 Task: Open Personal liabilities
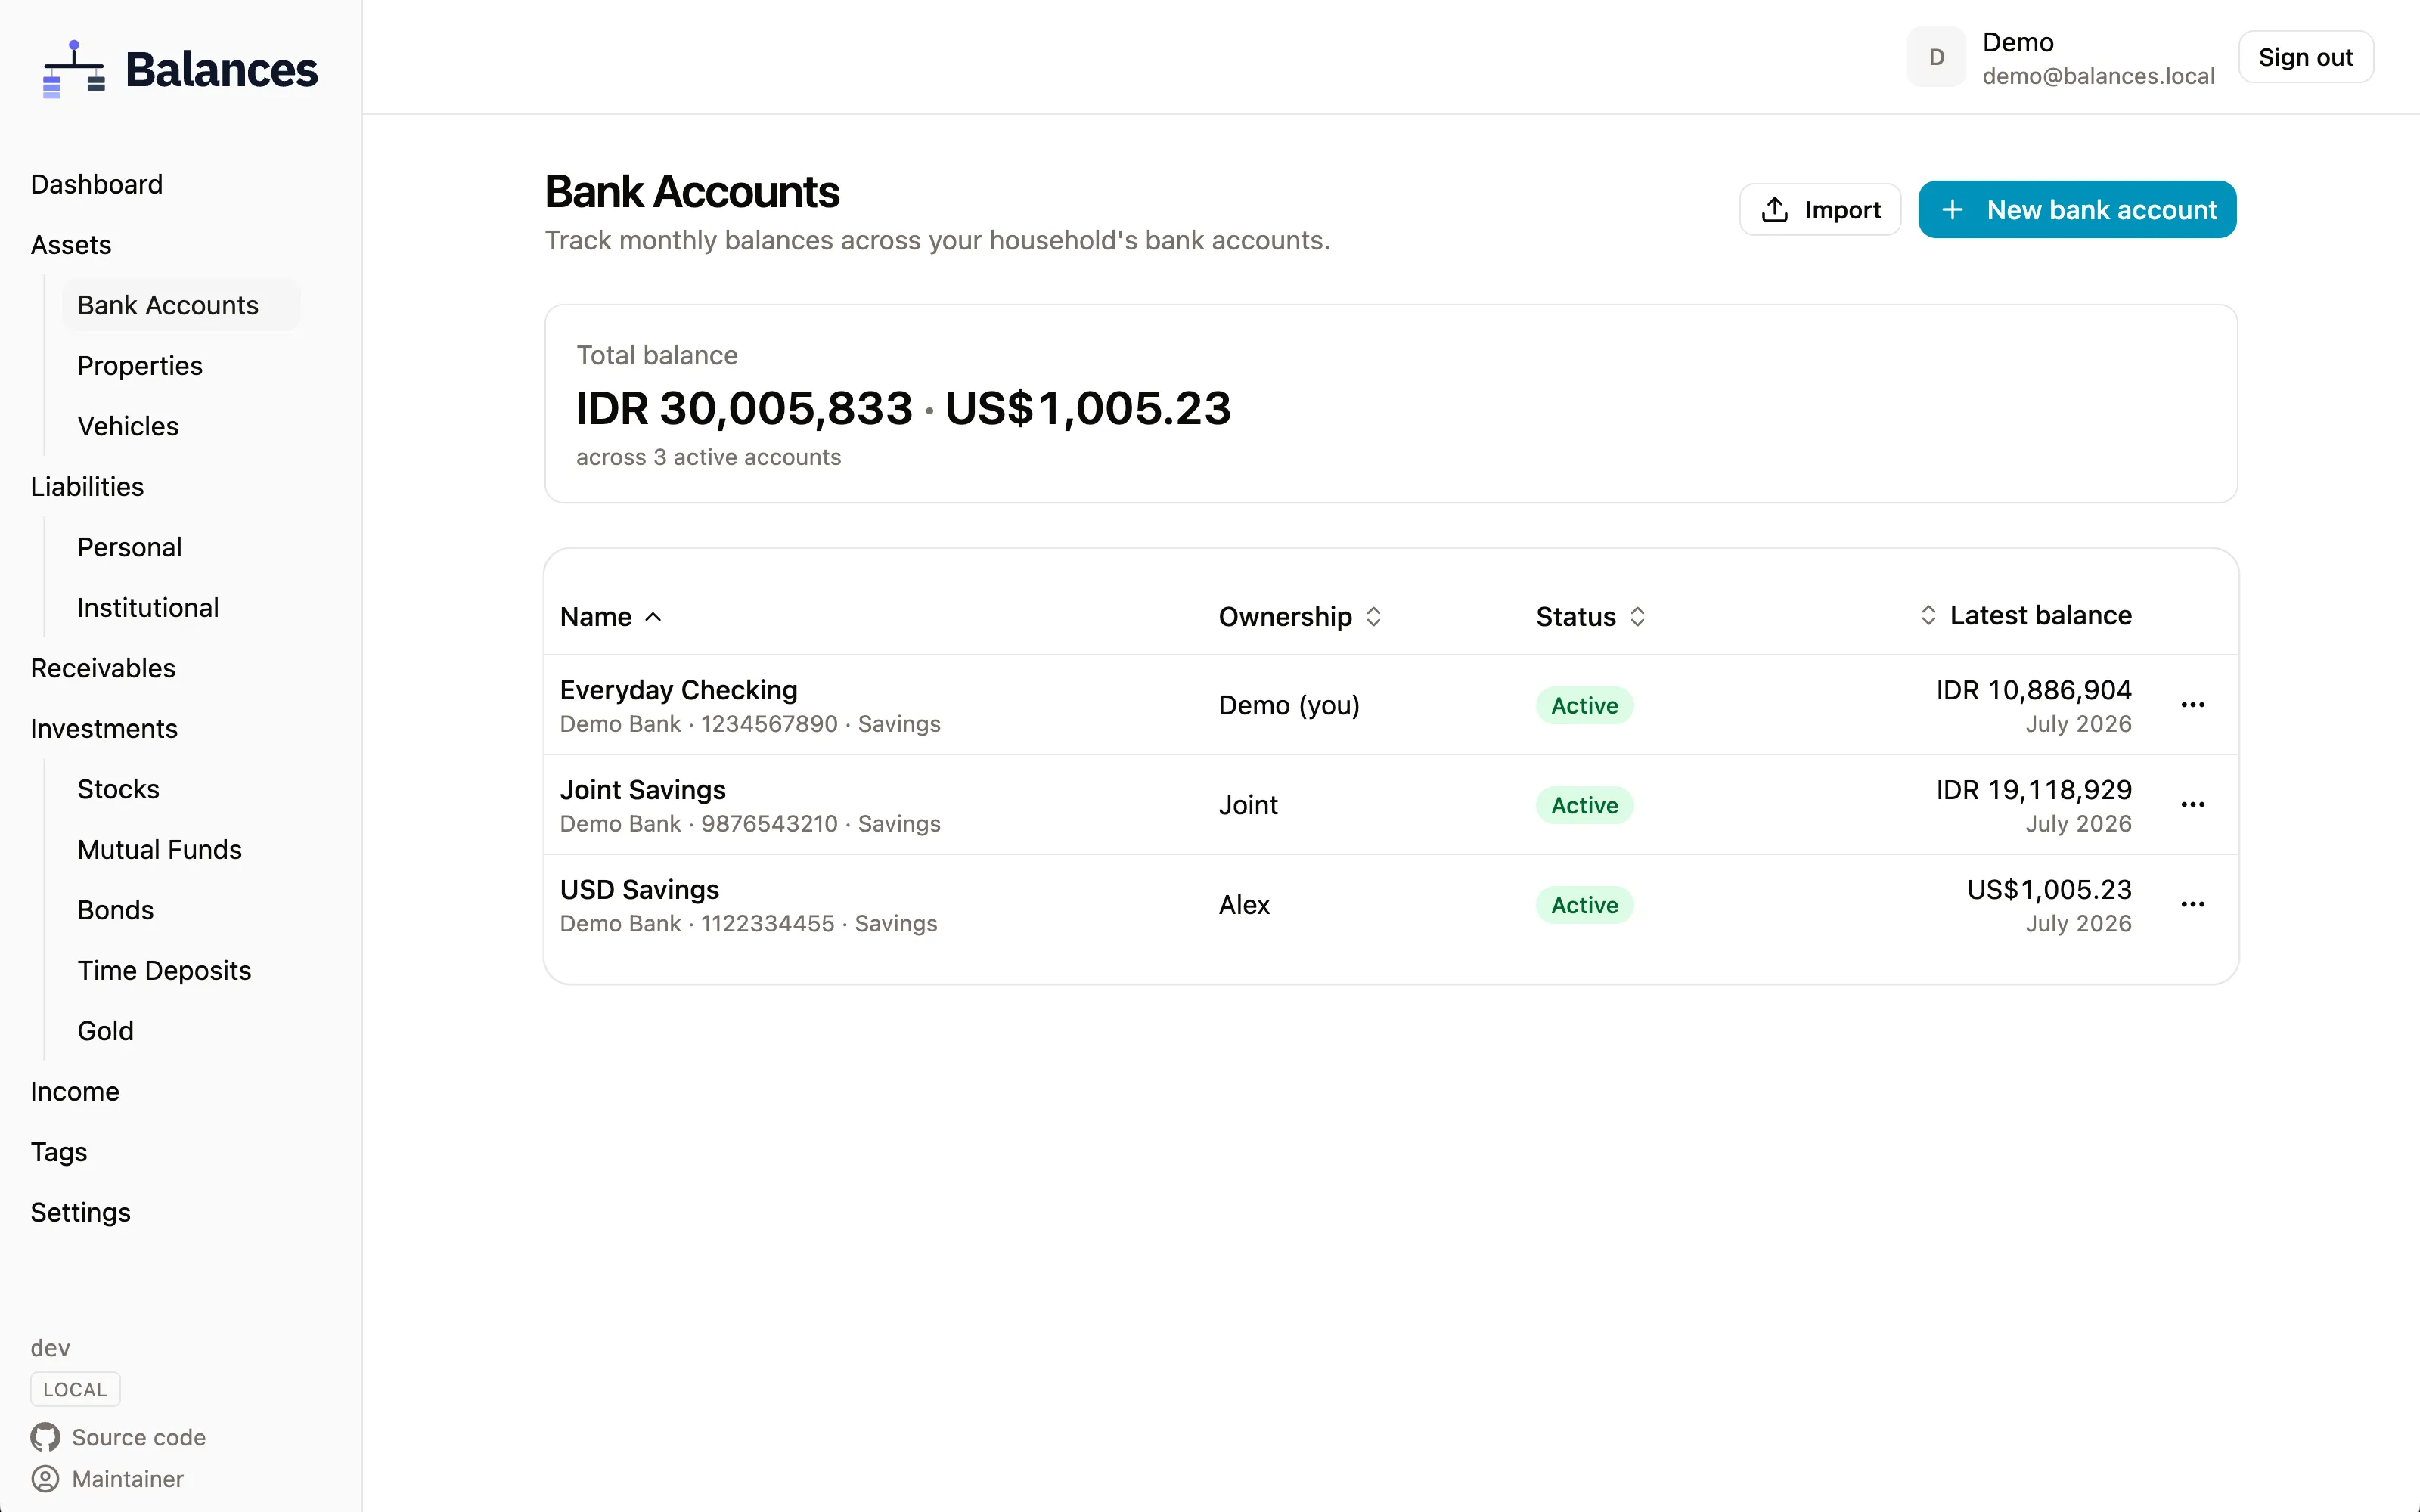[130, 548]
